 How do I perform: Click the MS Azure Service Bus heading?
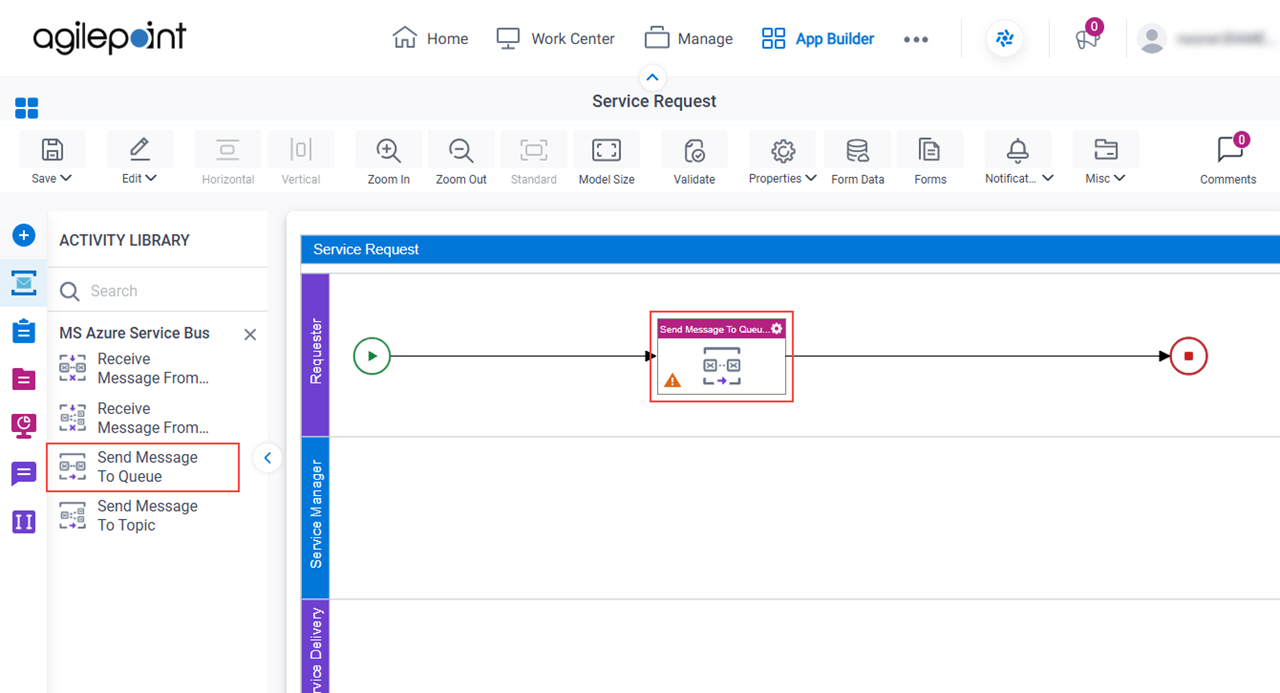click(x=134, y=333)
